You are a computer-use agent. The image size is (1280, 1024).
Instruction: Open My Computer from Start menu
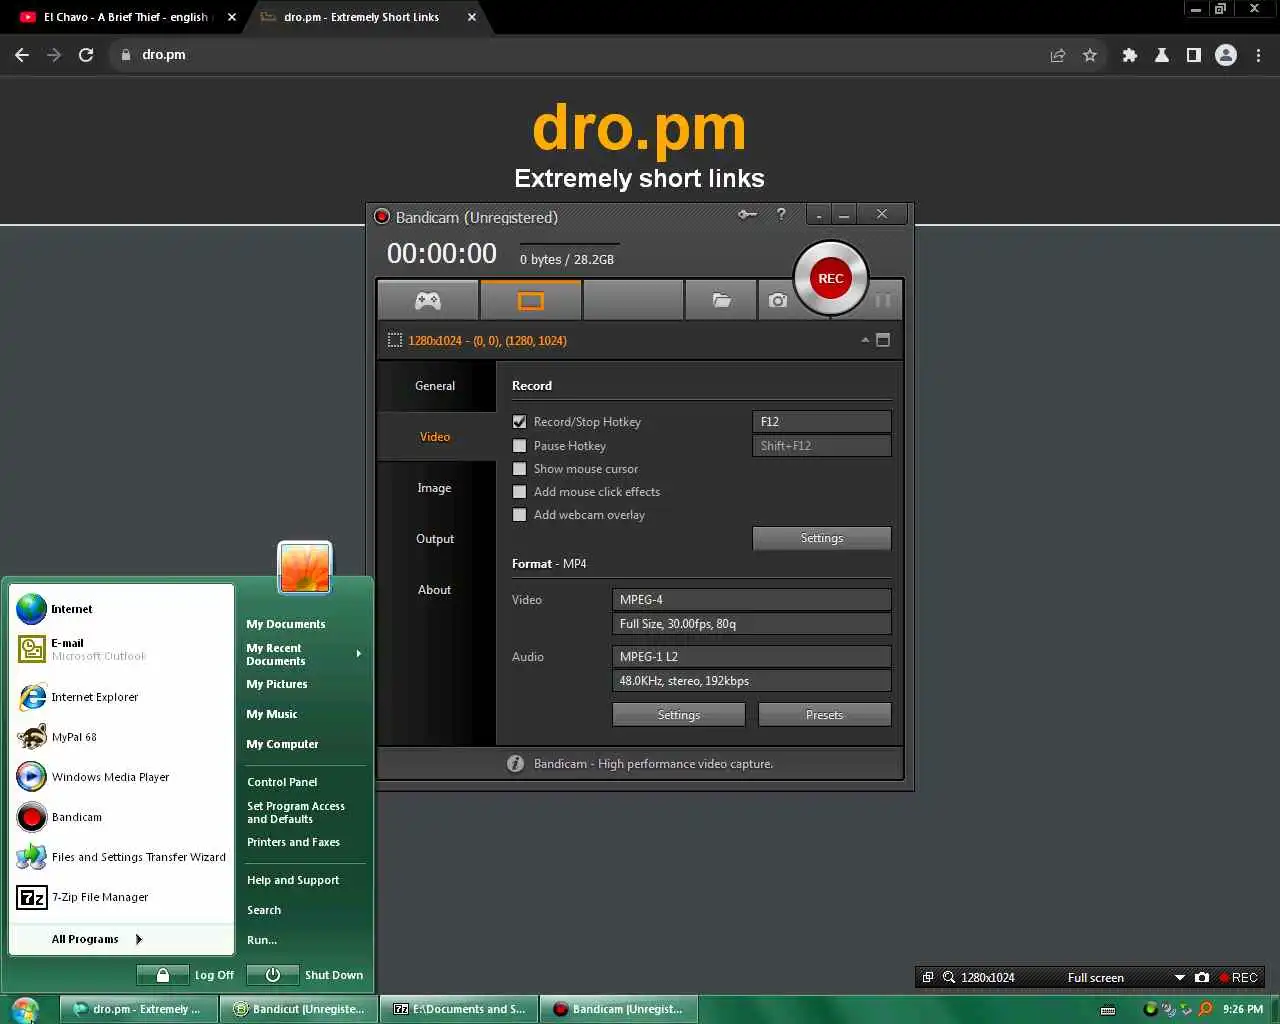(282, 744)
